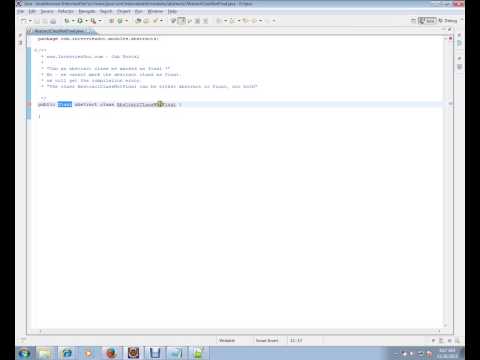Image resolution: width=480 pixels, height=360 pixels.
Task: Open the Search menu
Action: point(106,11)
